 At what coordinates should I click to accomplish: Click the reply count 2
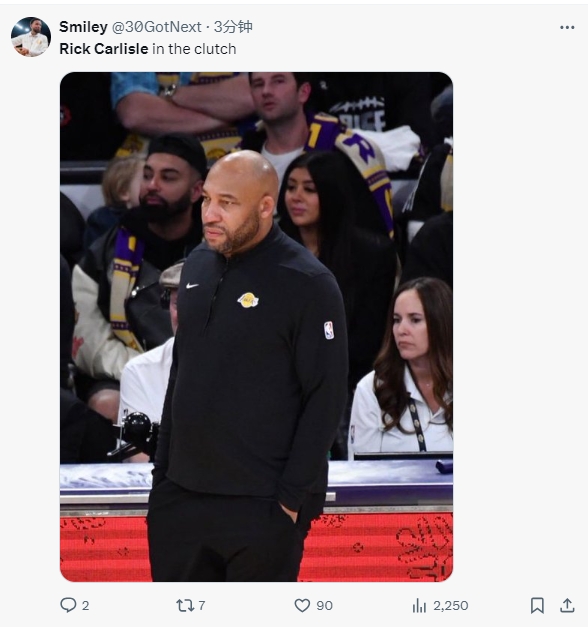point(85,605)
